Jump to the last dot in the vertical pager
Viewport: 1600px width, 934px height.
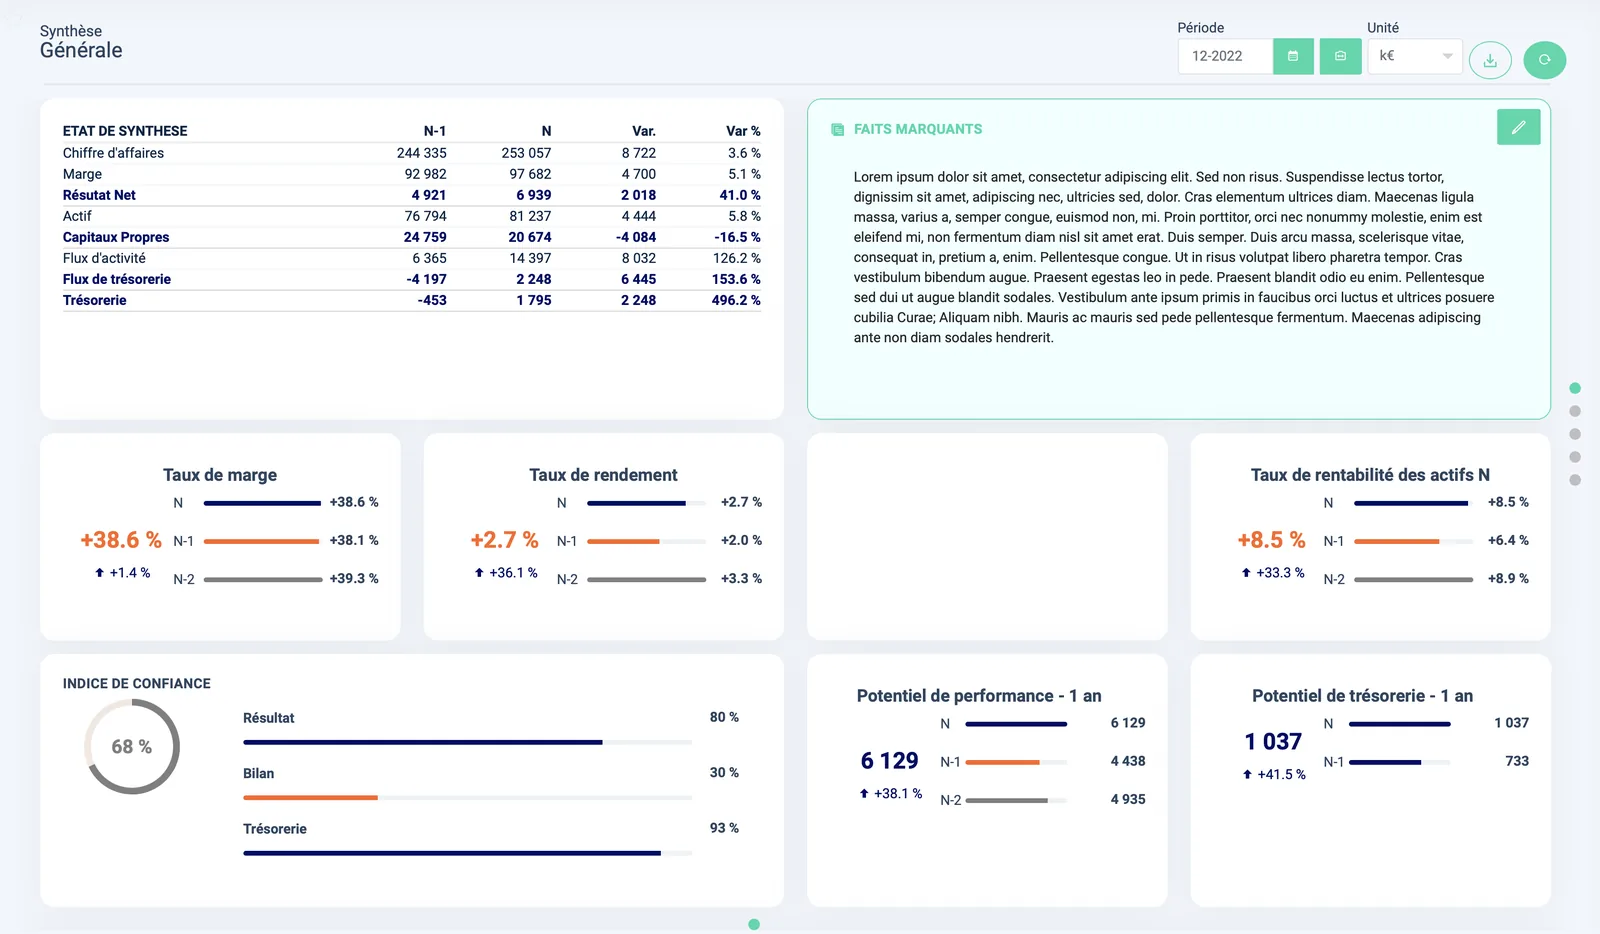(1575, 480)
